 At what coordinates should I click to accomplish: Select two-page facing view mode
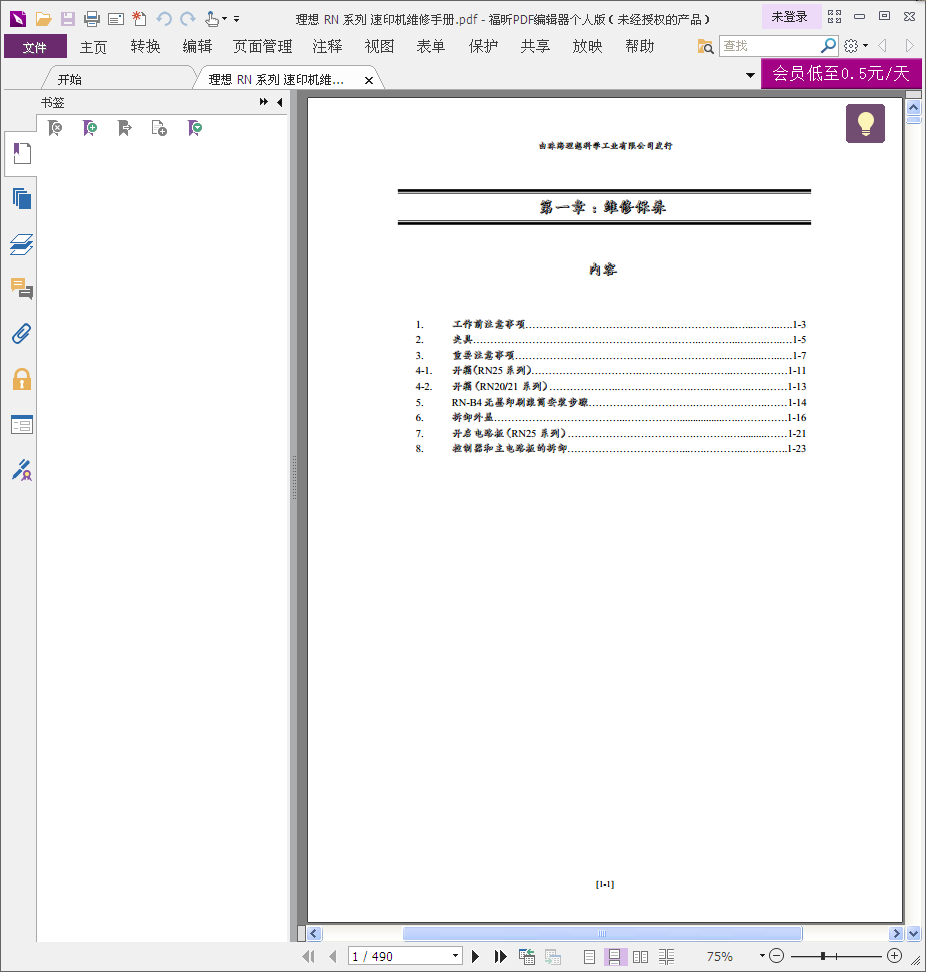coord(640,957)
